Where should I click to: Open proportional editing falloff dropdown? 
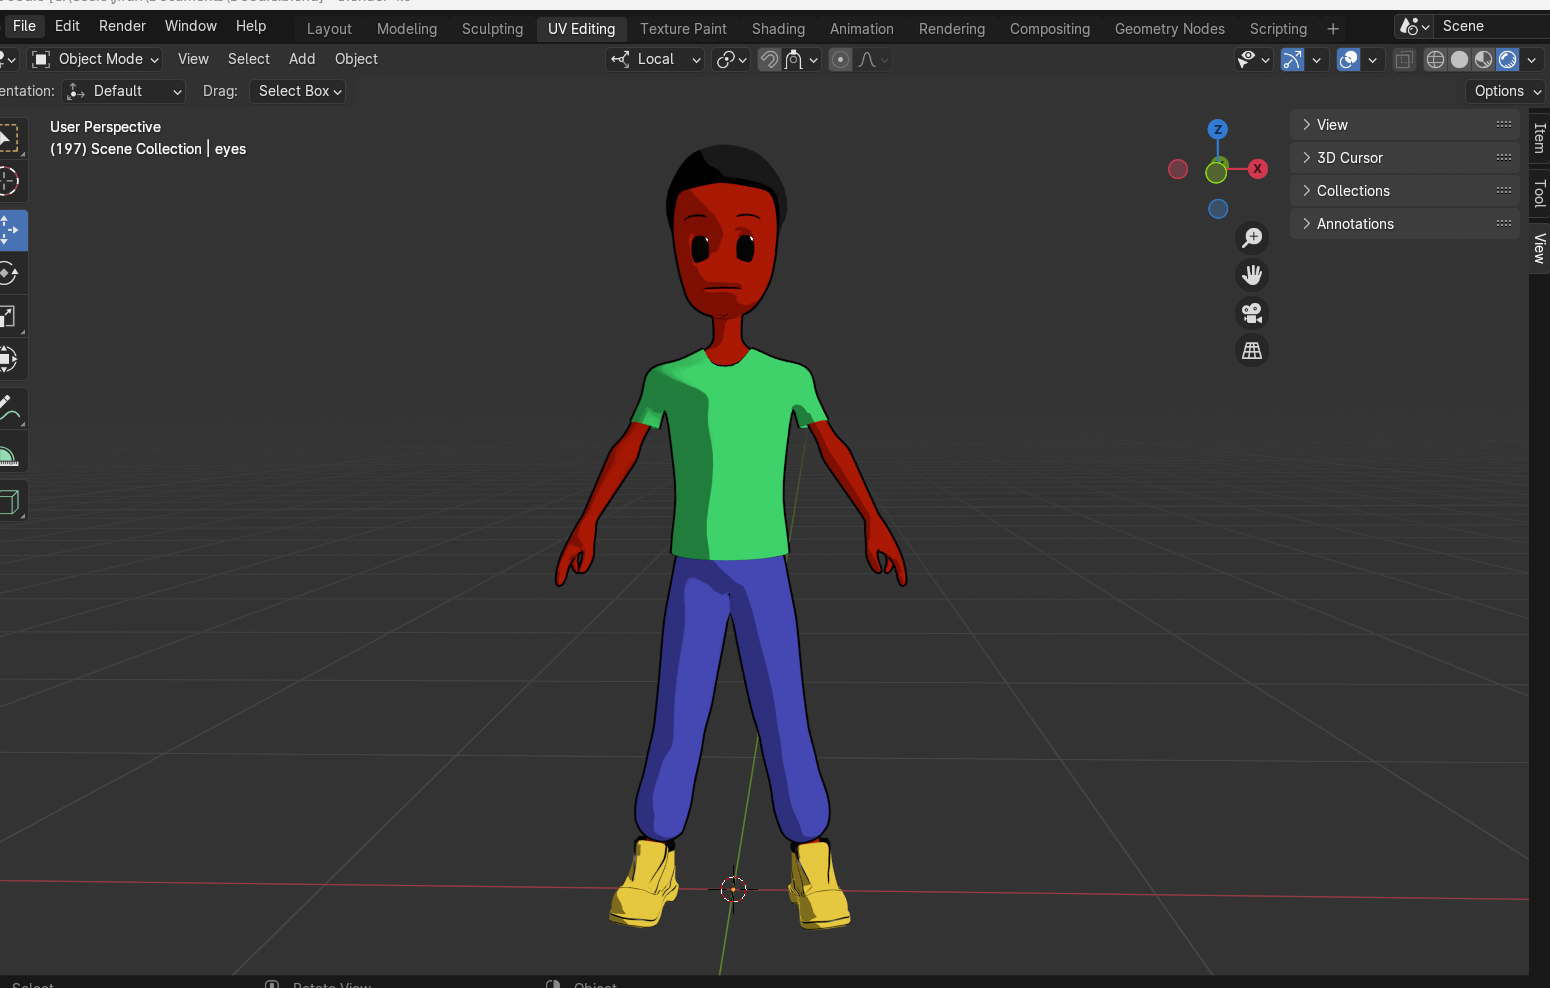point(872,59)
